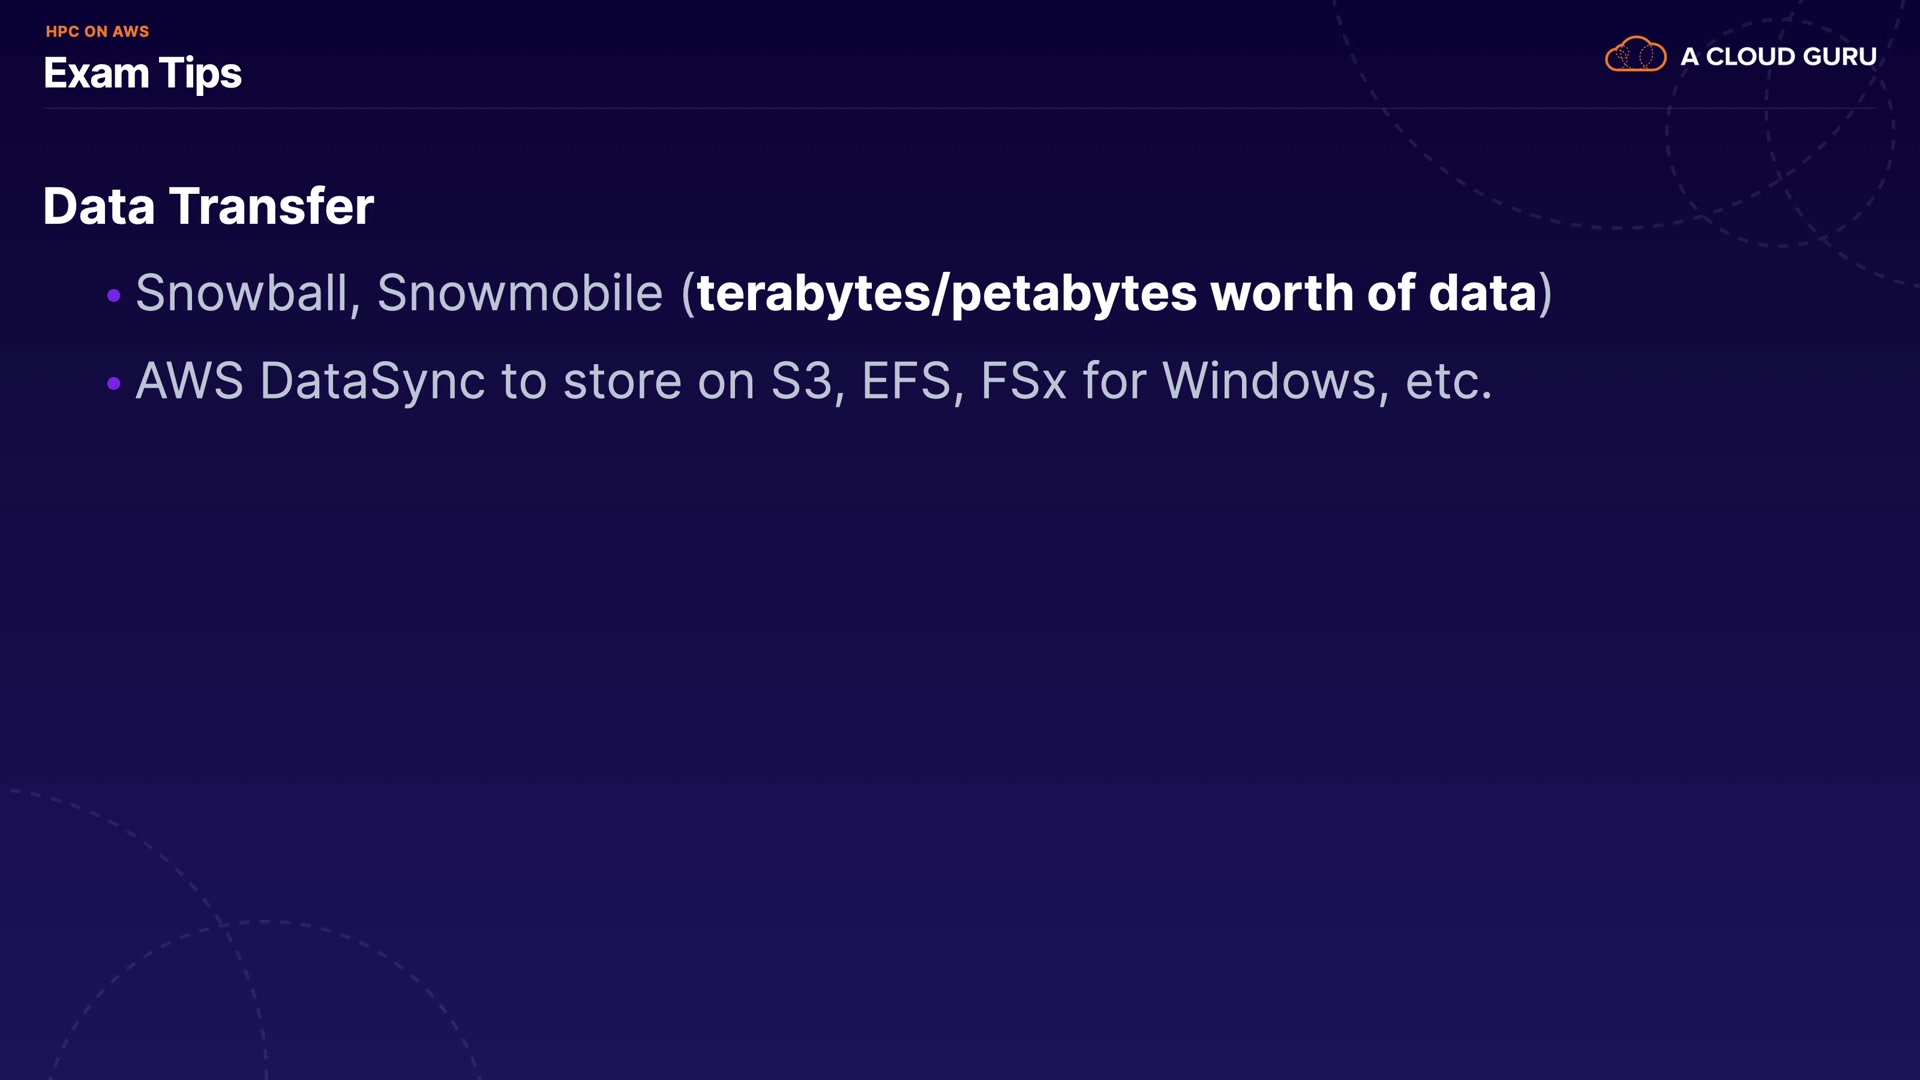Click the word 'Snowball'
This screenshot has height=1080, width=1920.
(241, 293)
